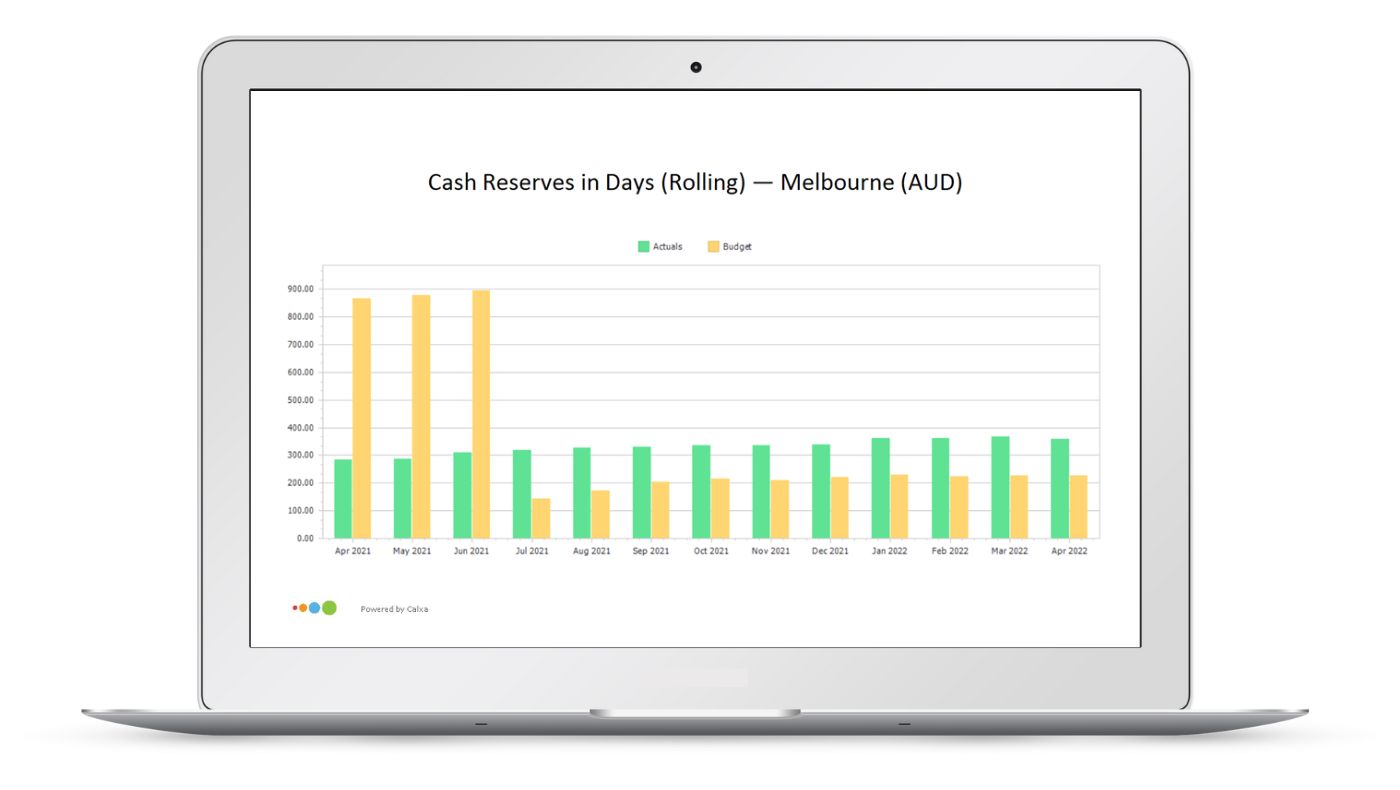Select the chart title text
This screenshot has height=790, width=1400.
point(696,182)
